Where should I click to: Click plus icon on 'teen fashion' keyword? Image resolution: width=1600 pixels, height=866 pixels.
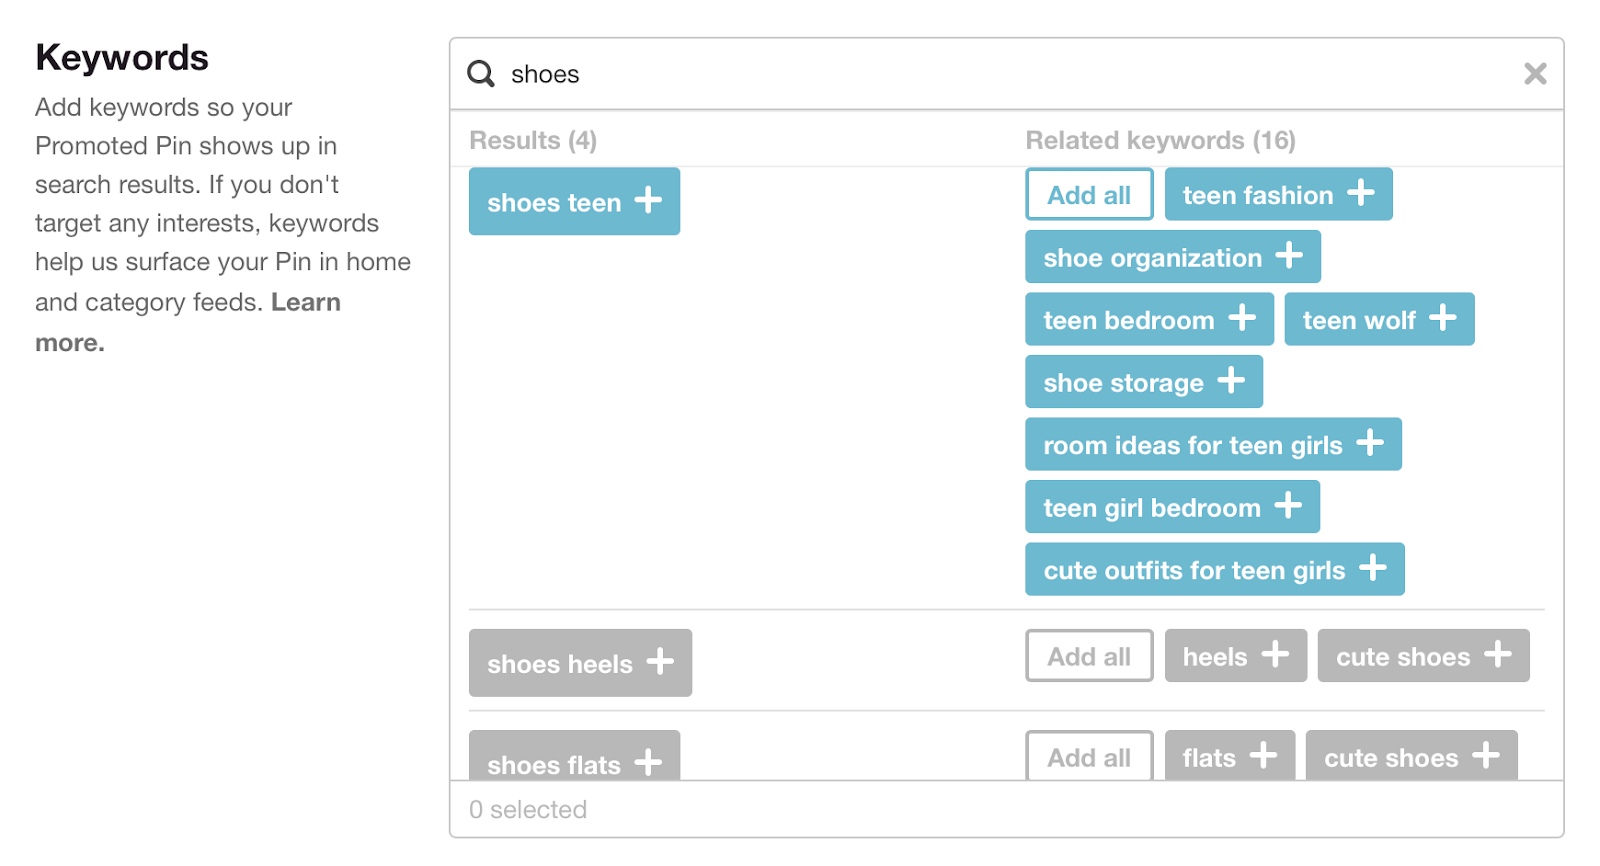pyautogui.click(x=1361, y=193)
